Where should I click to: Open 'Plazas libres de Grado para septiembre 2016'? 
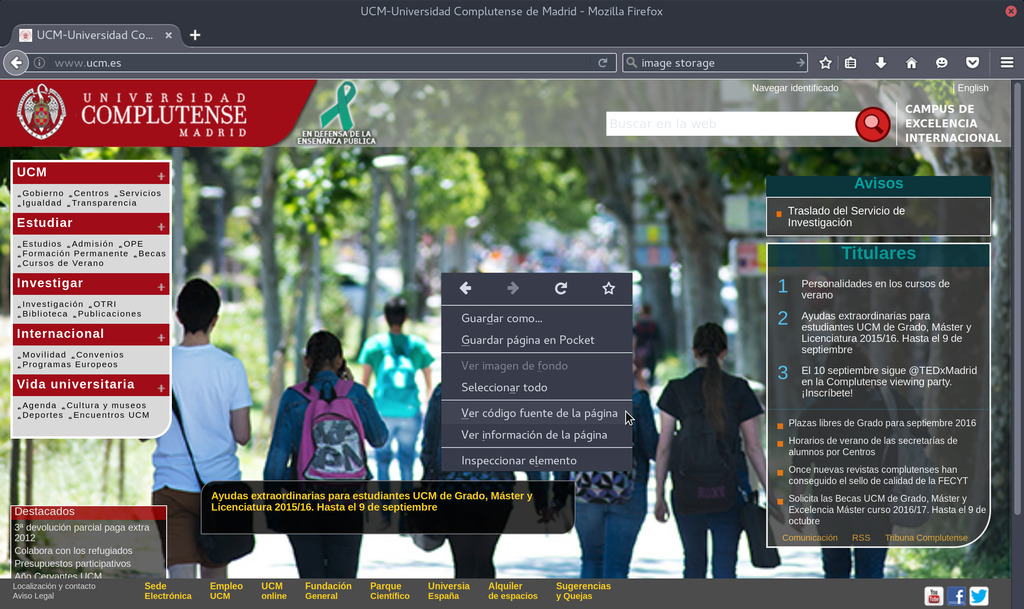click(x=882, y=423)
